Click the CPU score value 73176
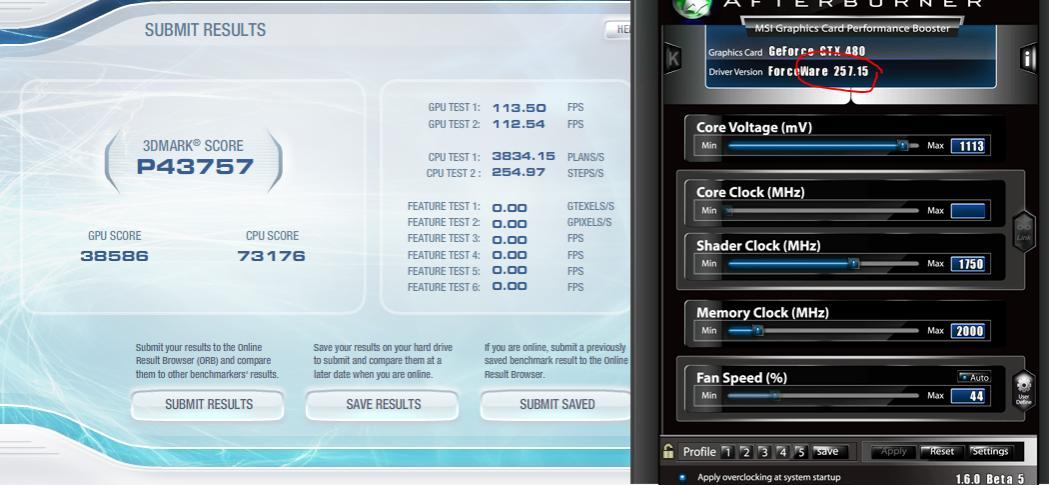 (x=272, y=256)
